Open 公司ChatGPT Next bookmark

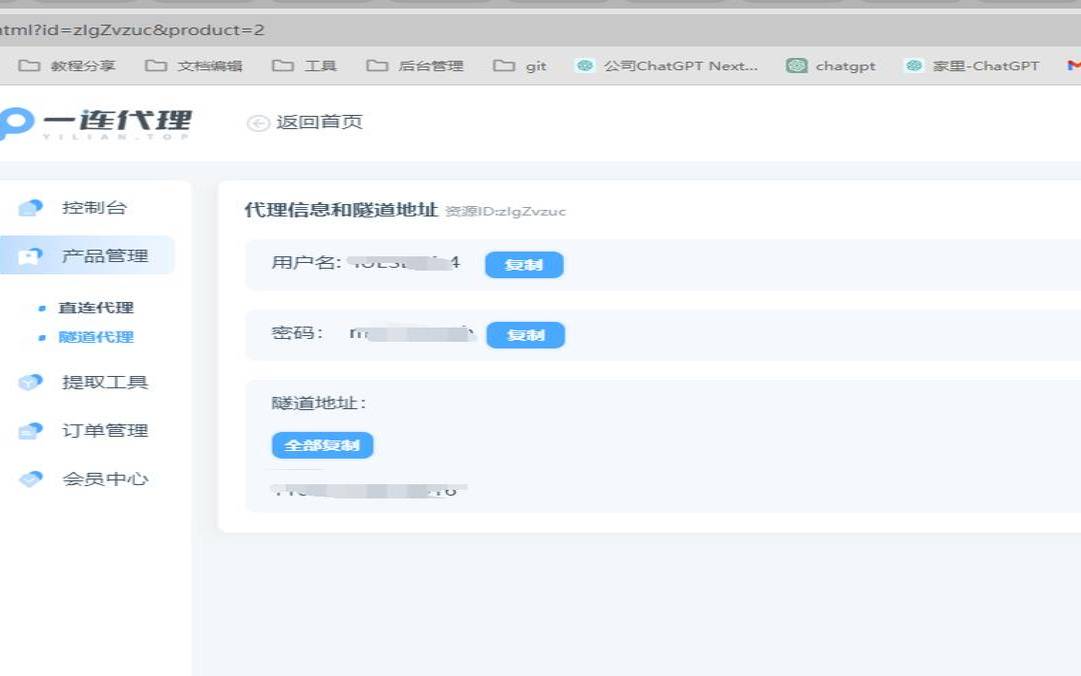667,66
